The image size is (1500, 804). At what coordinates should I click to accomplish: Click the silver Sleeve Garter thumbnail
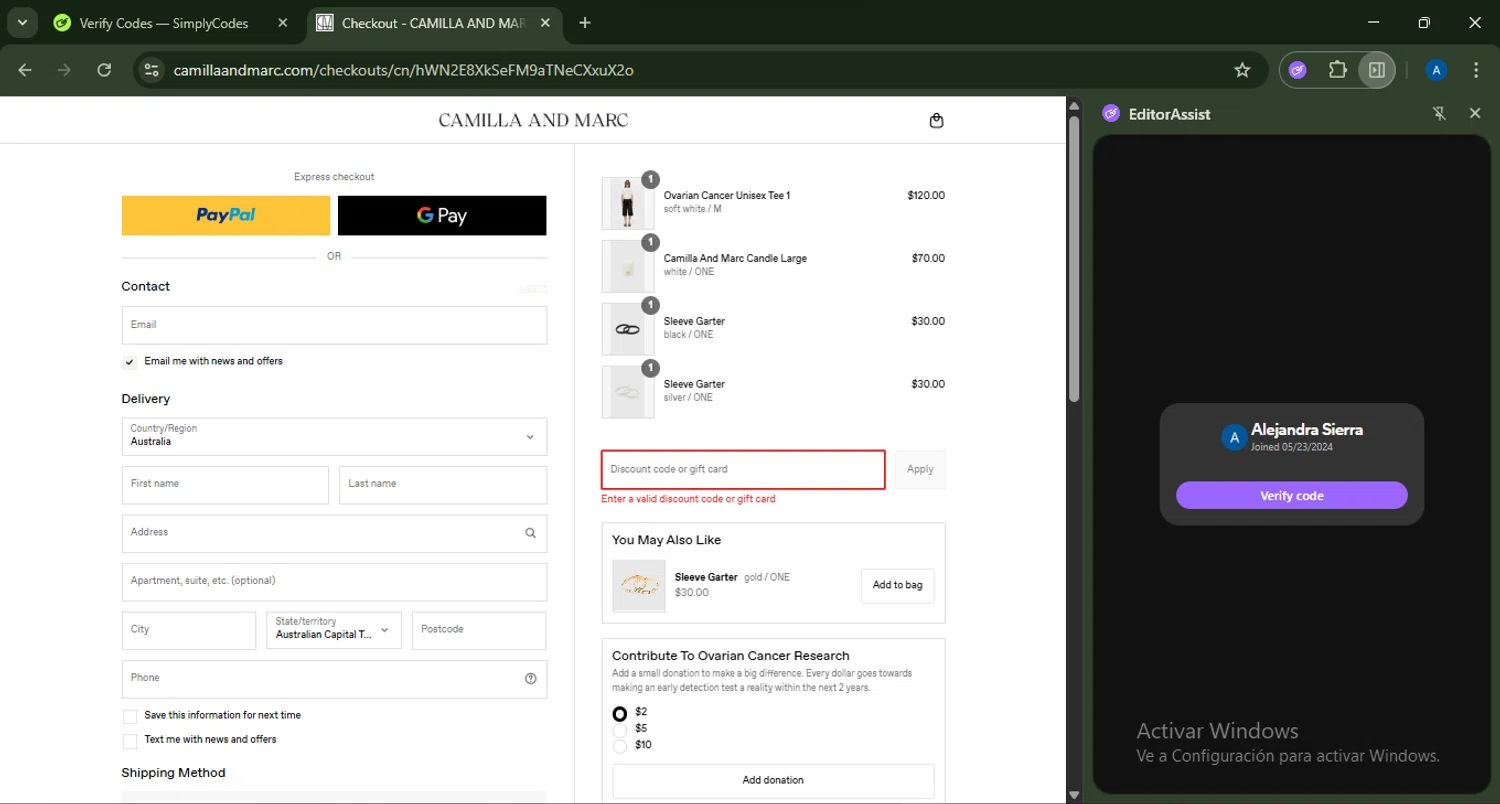pos(628,392)
